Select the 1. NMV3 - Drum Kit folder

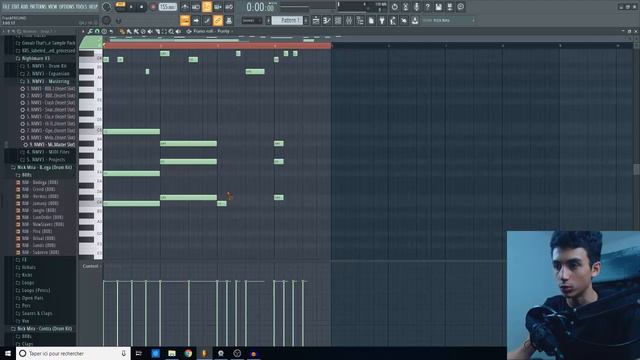click(x=47, y=66)
